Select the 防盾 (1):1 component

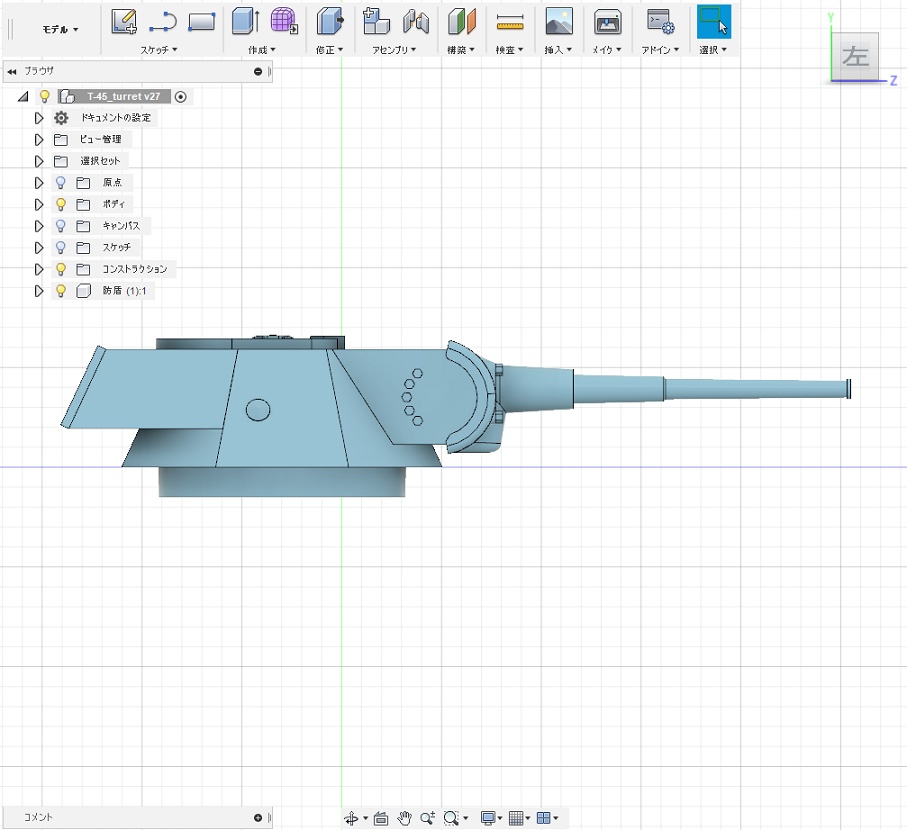click(125, 291)
